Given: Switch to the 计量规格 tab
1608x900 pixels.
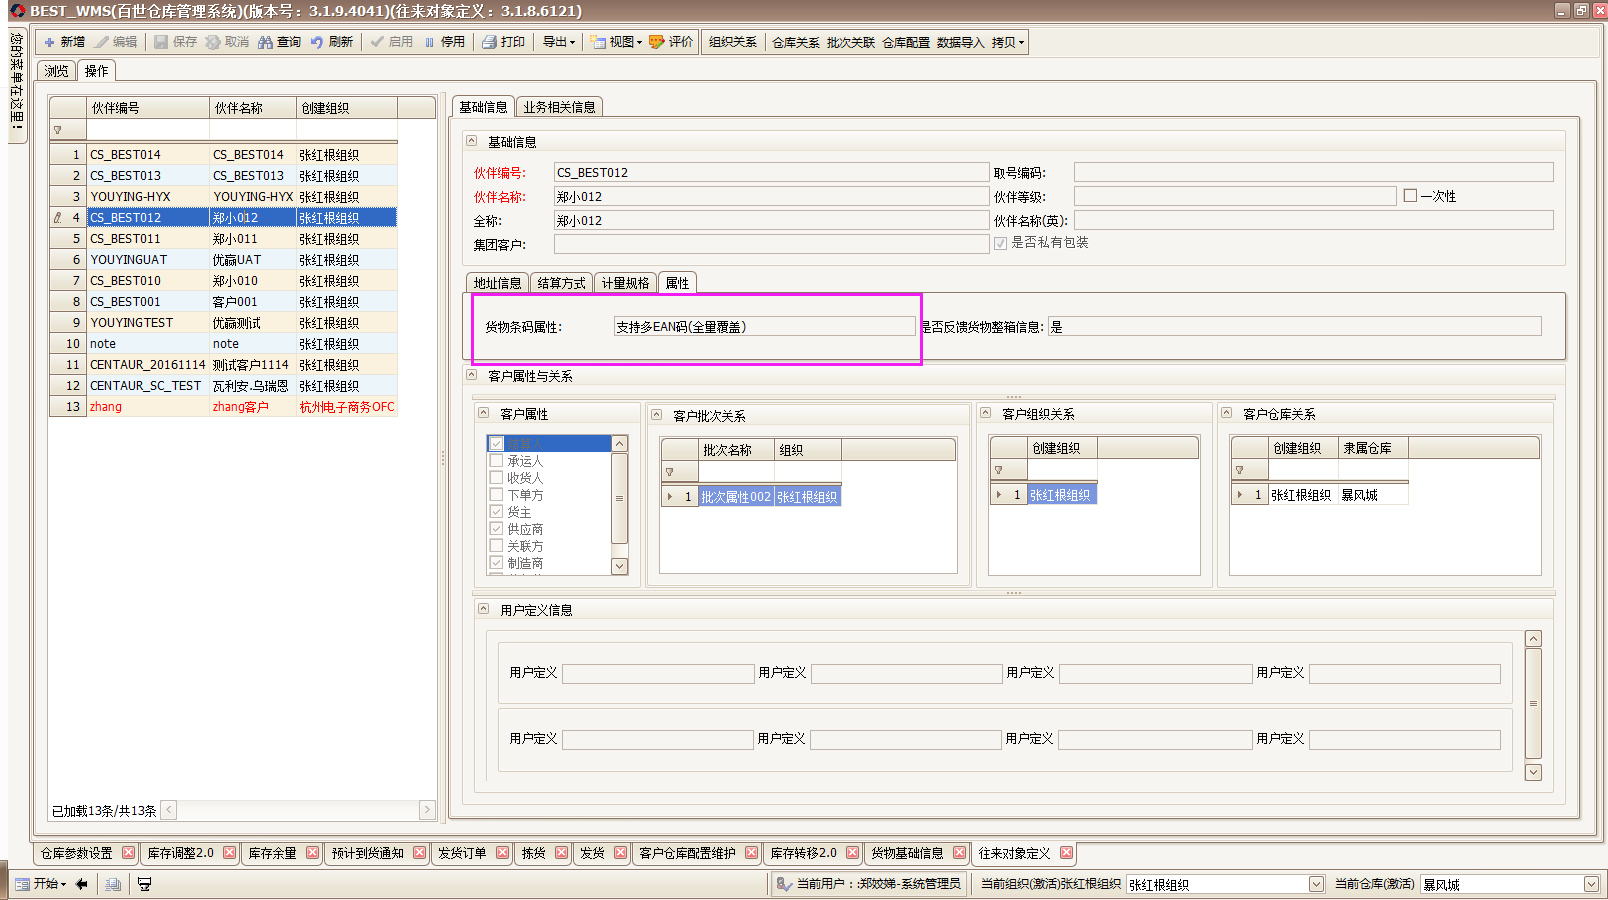Looking at the screenshot, I should pyautogui.click(x=626, y=283).
